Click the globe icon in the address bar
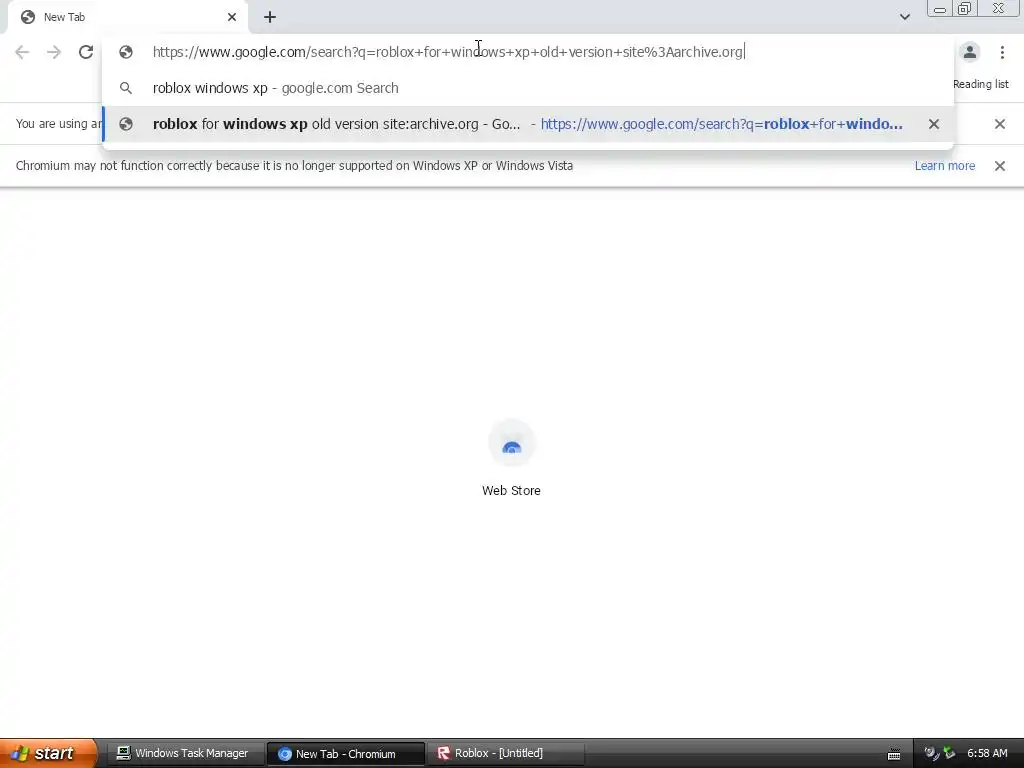The width and height of the screenshot is (1024, 768). pyautogui.click(x=126, y=52)
